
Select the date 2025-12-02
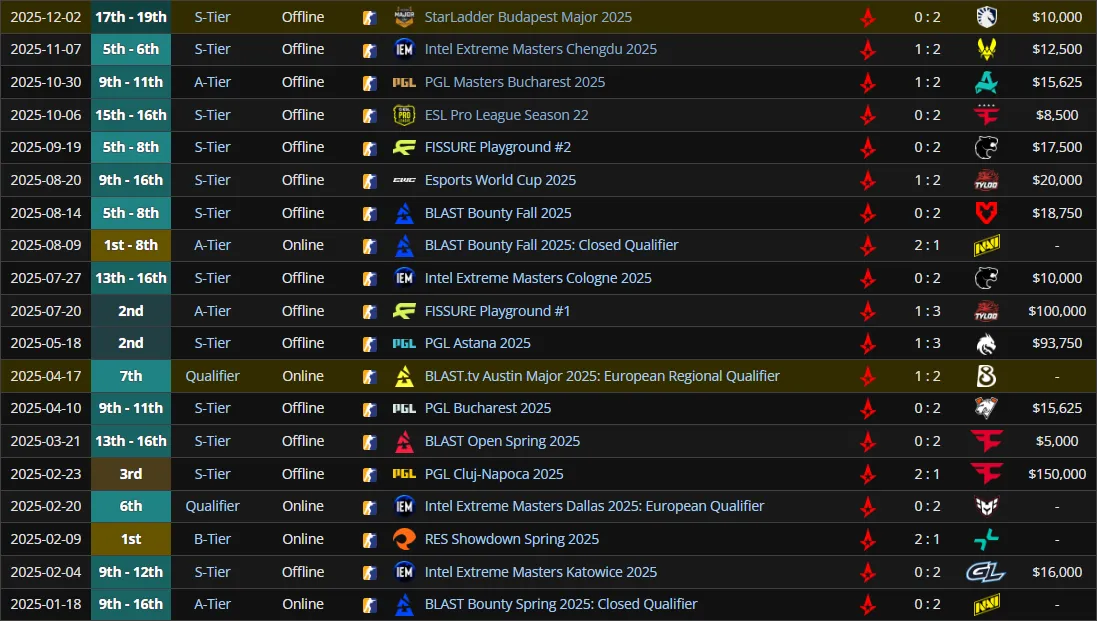click(x=45, y=17)
